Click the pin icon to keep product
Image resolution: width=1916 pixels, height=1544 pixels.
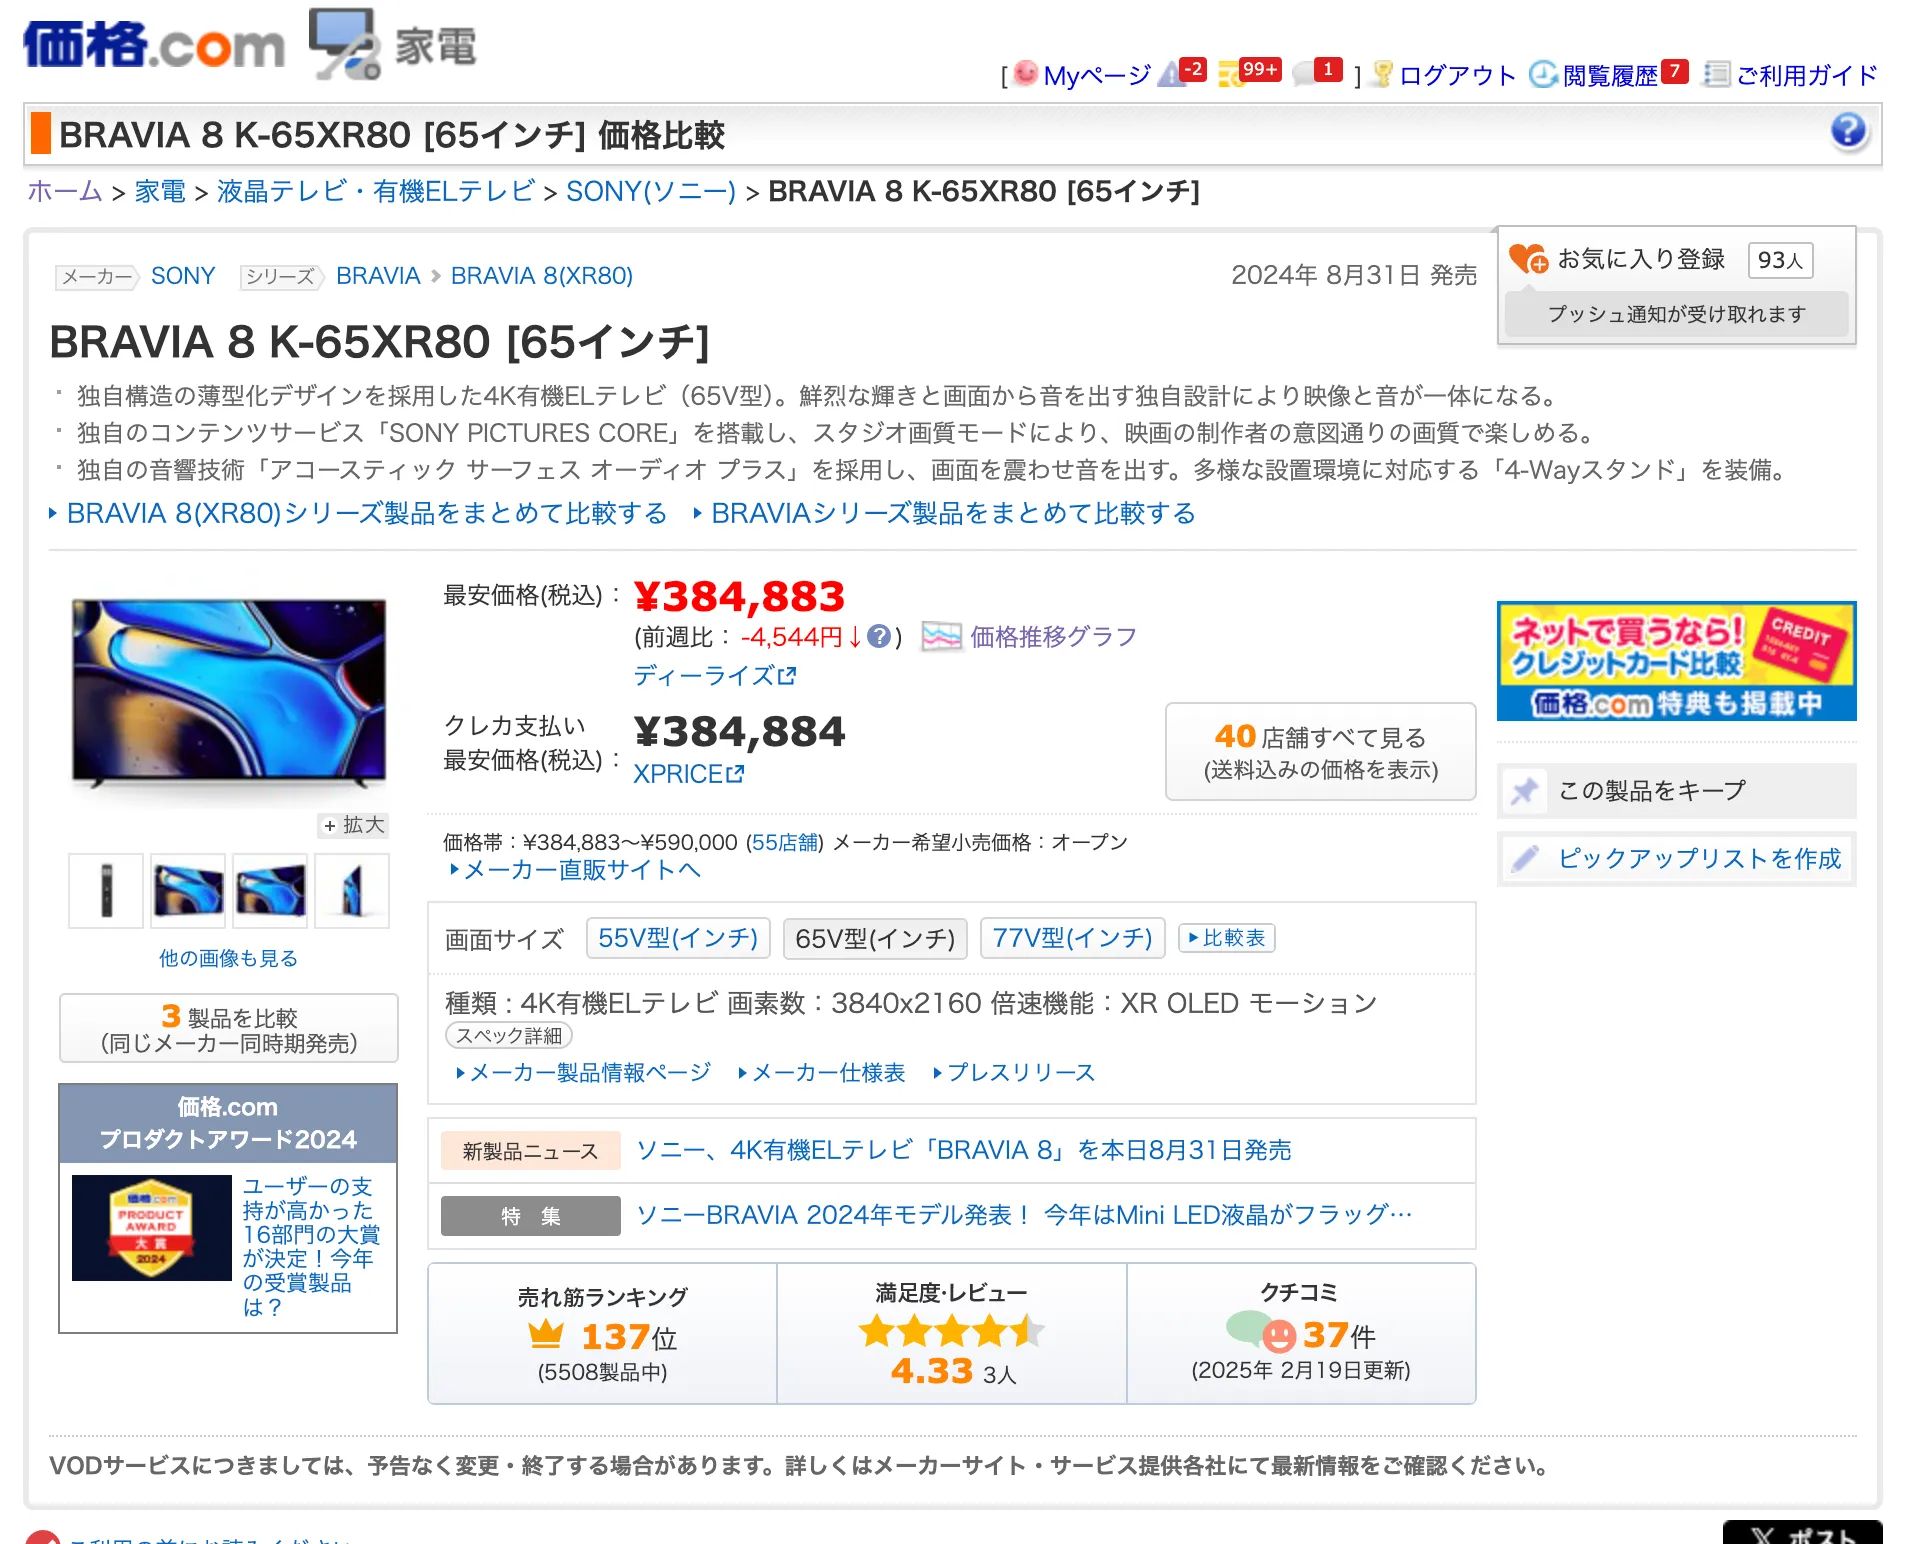pos(1524,791)
